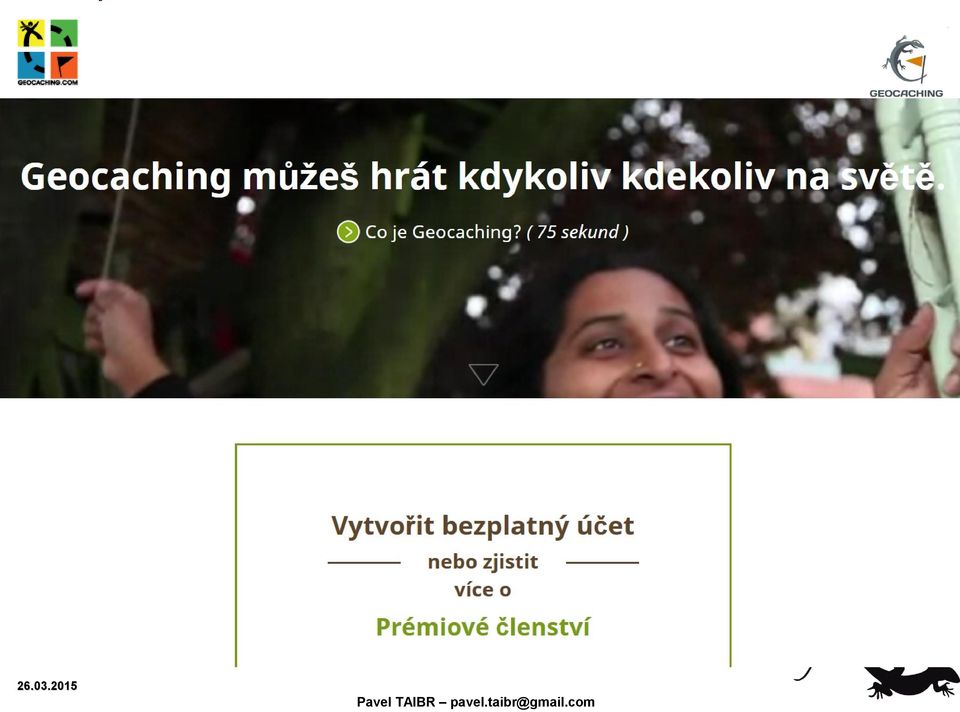Click the downward triangle scroll indicator
The width and height of the screenshot is (960, 712).
point(483,374)
